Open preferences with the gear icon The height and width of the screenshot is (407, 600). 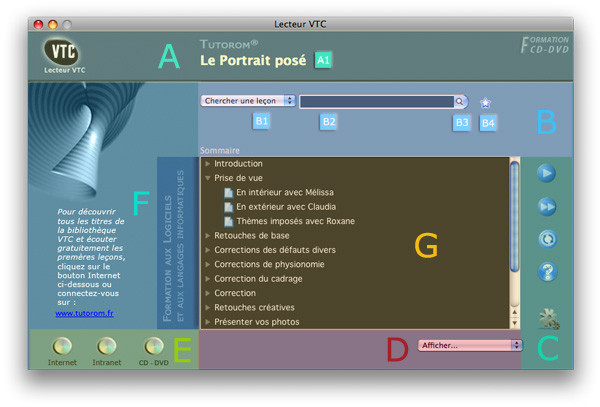pos(549,319)
